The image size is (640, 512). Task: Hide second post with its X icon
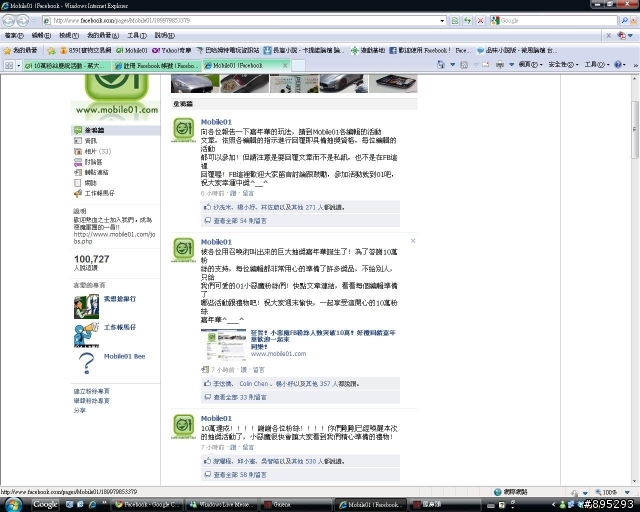(x=413, y=241)
